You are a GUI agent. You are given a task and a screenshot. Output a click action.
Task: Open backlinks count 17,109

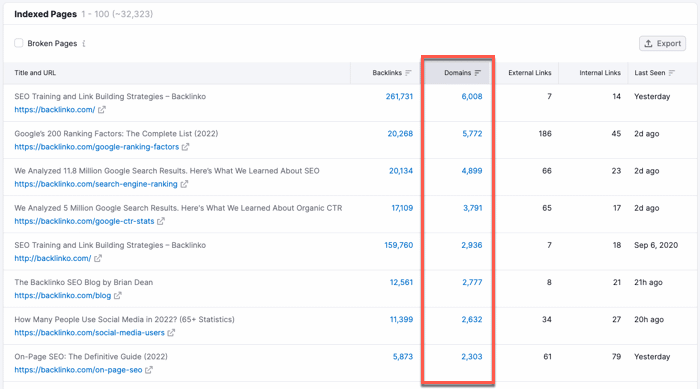point(402,208)
